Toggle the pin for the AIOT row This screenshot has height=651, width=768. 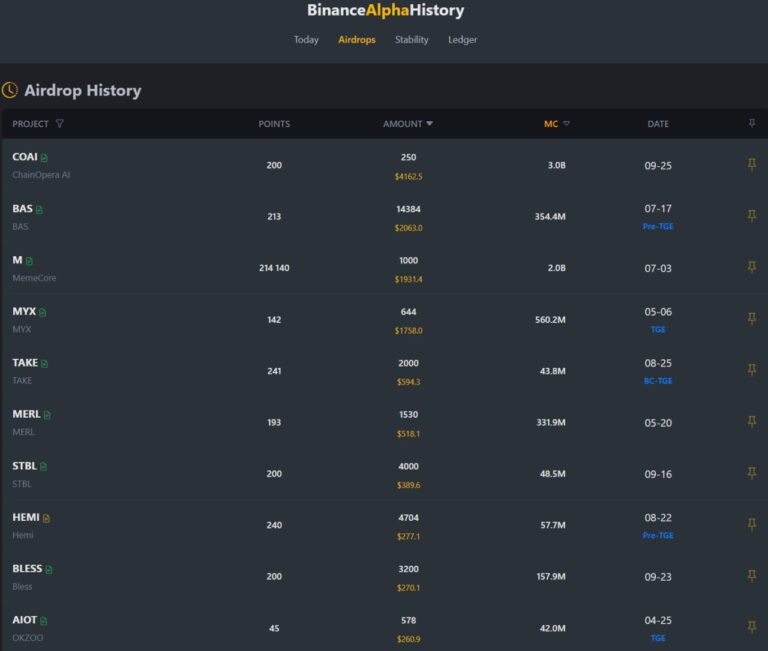[752, 627]
